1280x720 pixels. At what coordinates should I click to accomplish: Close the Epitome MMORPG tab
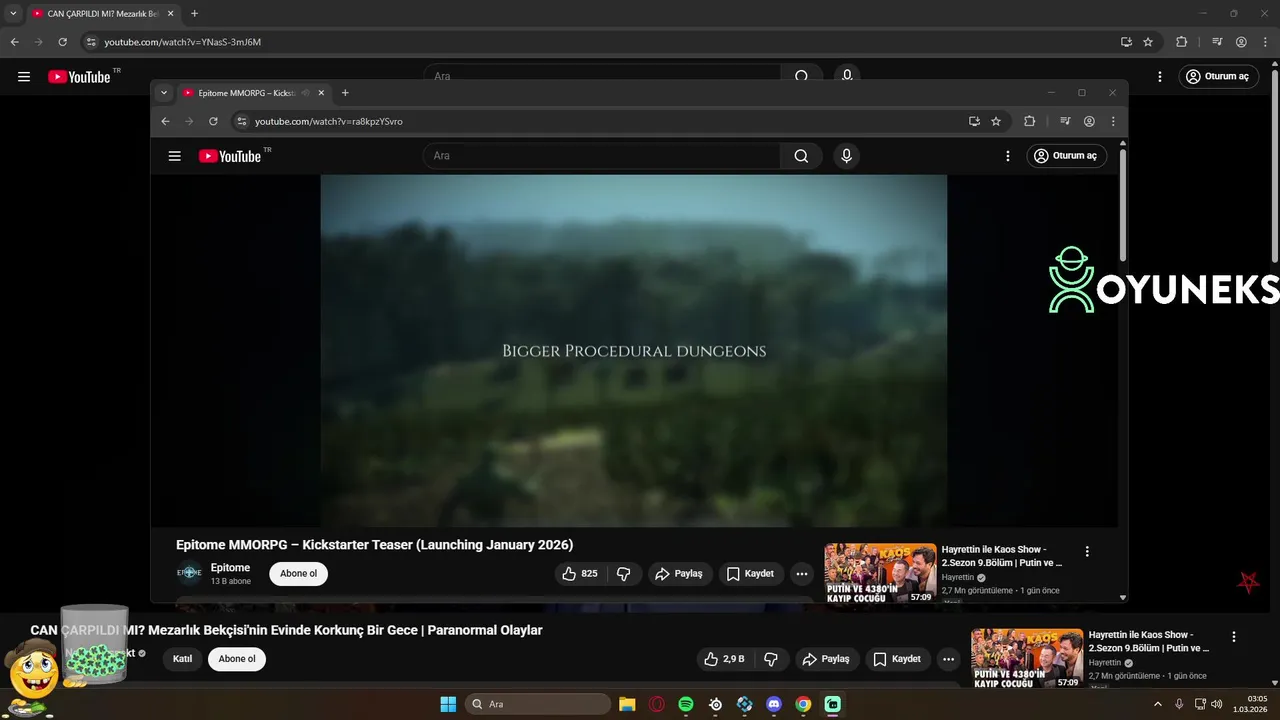click(x=321, y=93)
